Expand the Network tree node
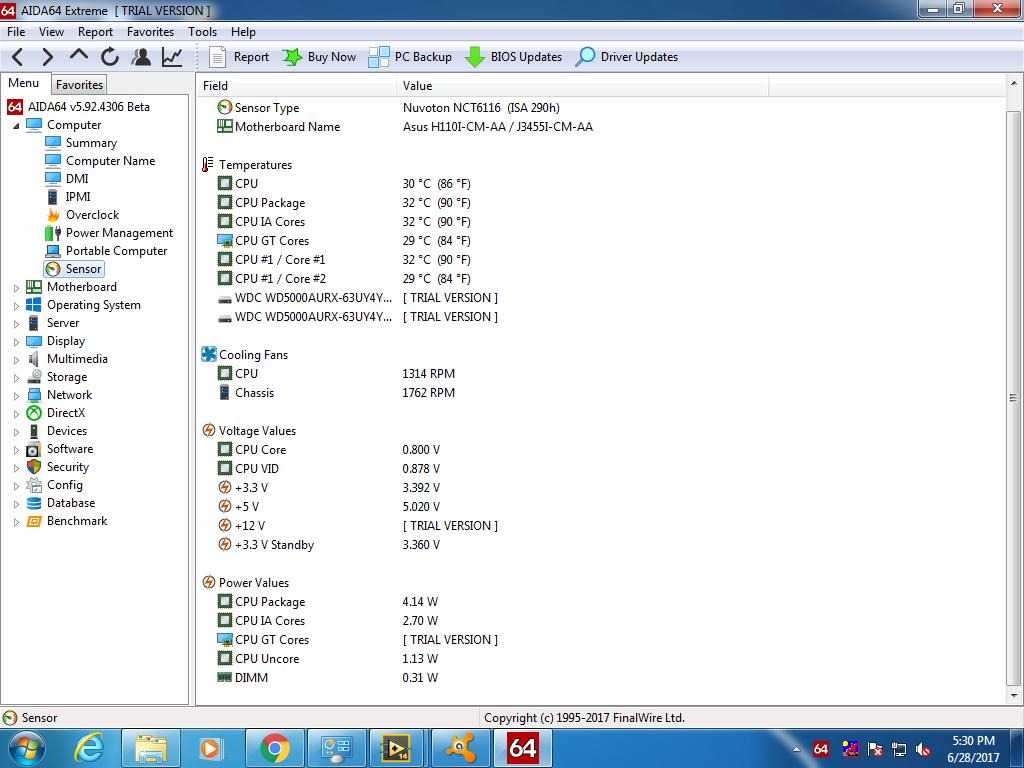1024x768 pixels. pos(16,395)
